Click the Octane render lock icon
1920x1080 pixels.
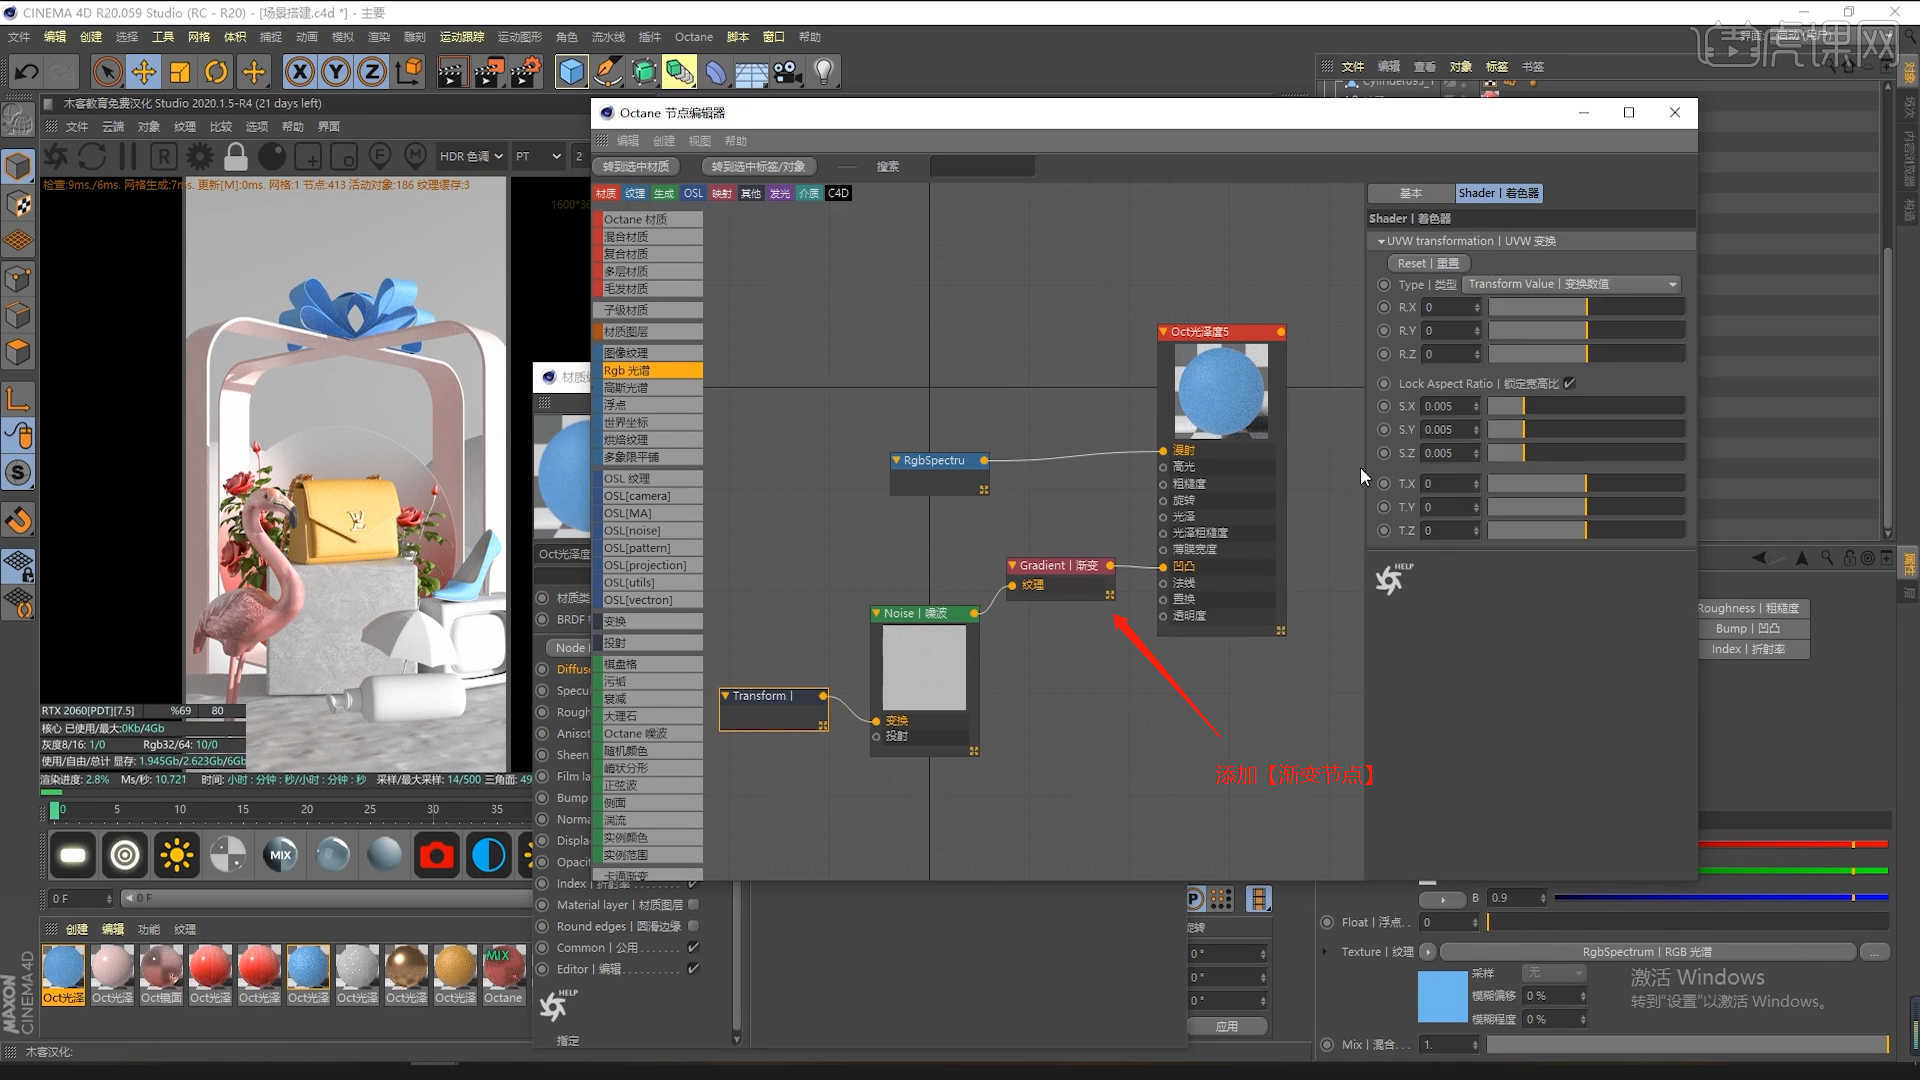236,157
